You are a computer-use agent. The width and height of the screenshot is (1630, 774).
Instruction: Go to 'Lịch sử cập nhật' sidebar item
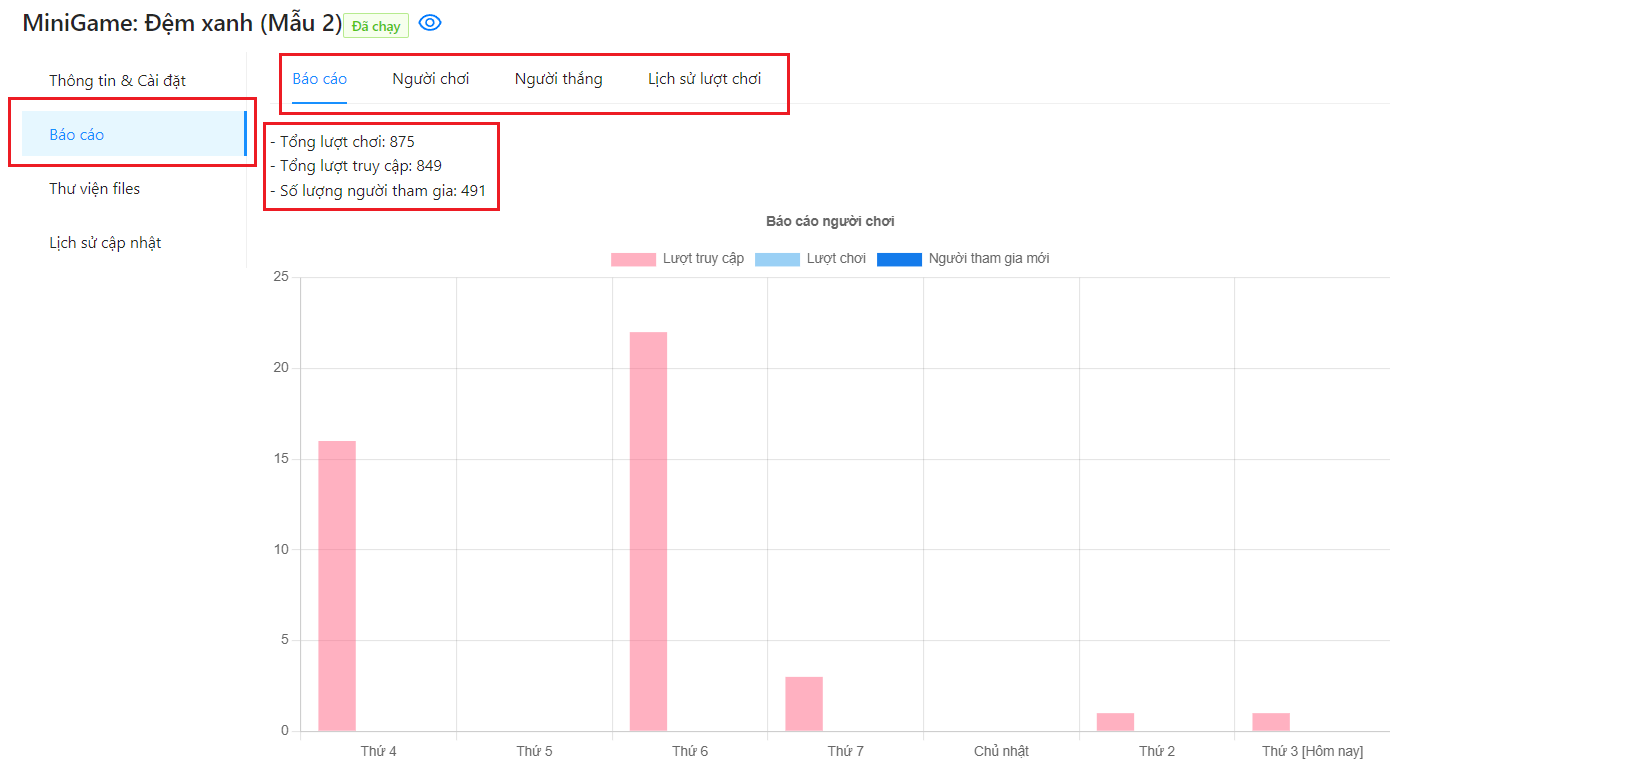click(x=105, y=243)
